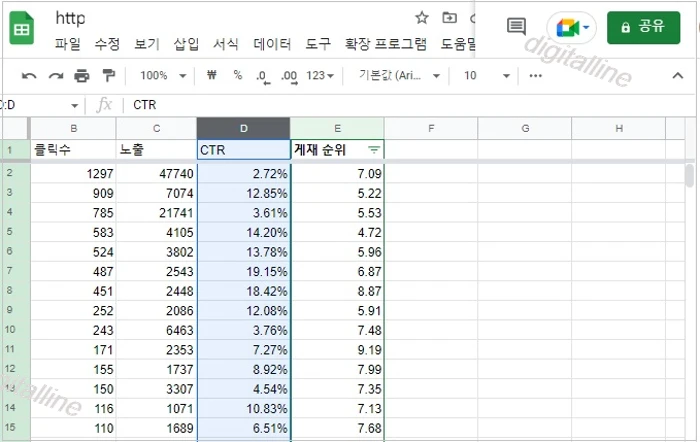Click cell with value 8.87

(x=337, y=291)
